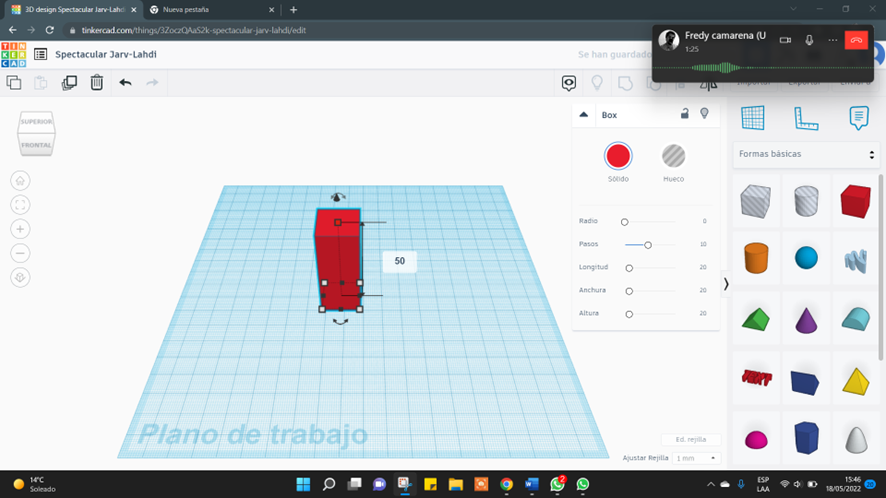The height and width of the screenshot is (498, 886).
Task: Add the red box shape
Action: (855, 201)
